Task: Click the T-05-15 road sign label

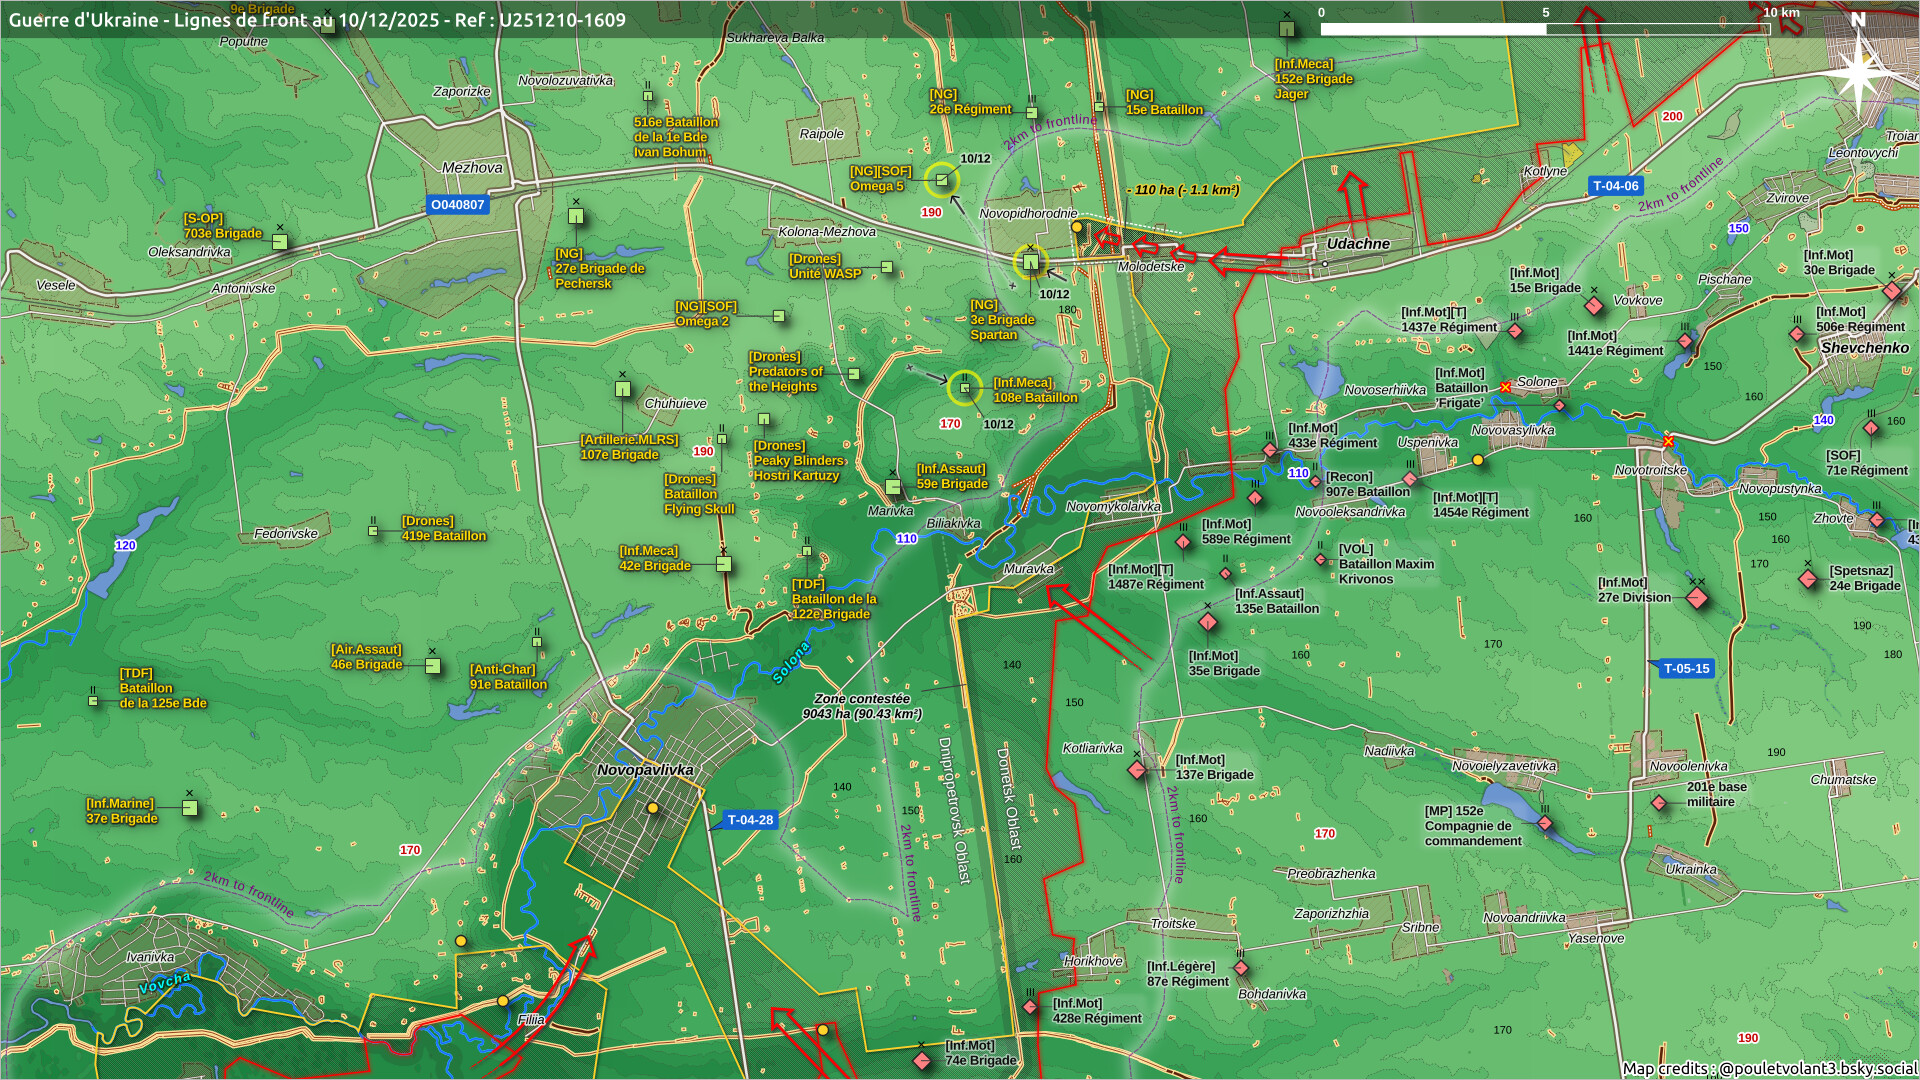Action: tap(1686, 668)
